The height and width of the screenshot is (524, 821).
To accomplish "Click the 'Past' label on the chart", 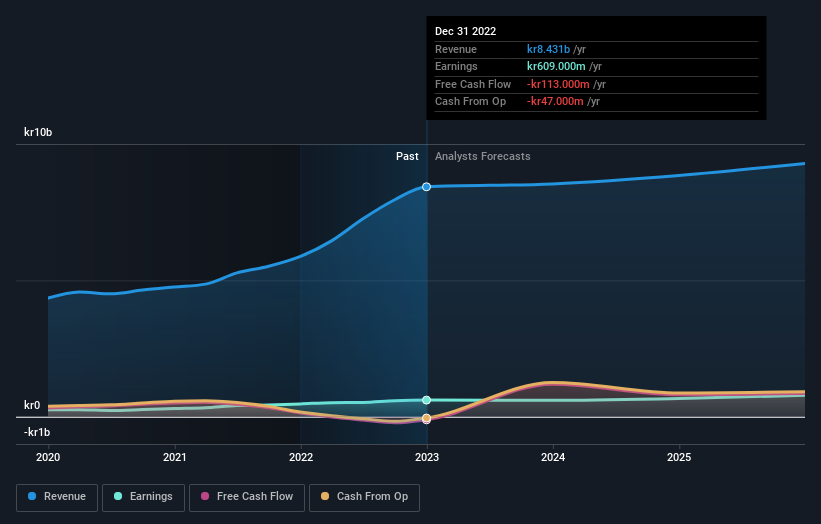I will click(407, 157).
